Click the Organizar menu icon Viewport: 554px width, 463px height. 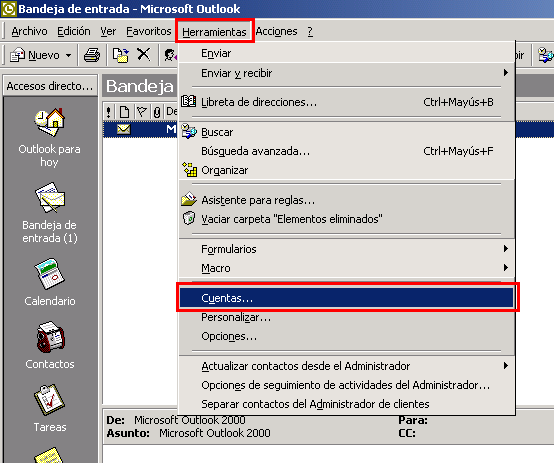coord(189,169)
